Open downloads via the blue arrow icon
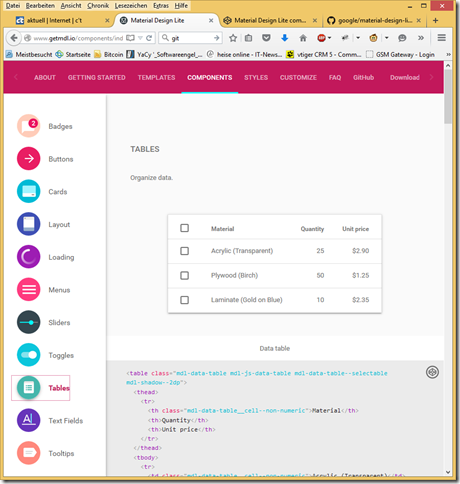Image resolution: width=460 pixels, height=484 pixels. 284,38
